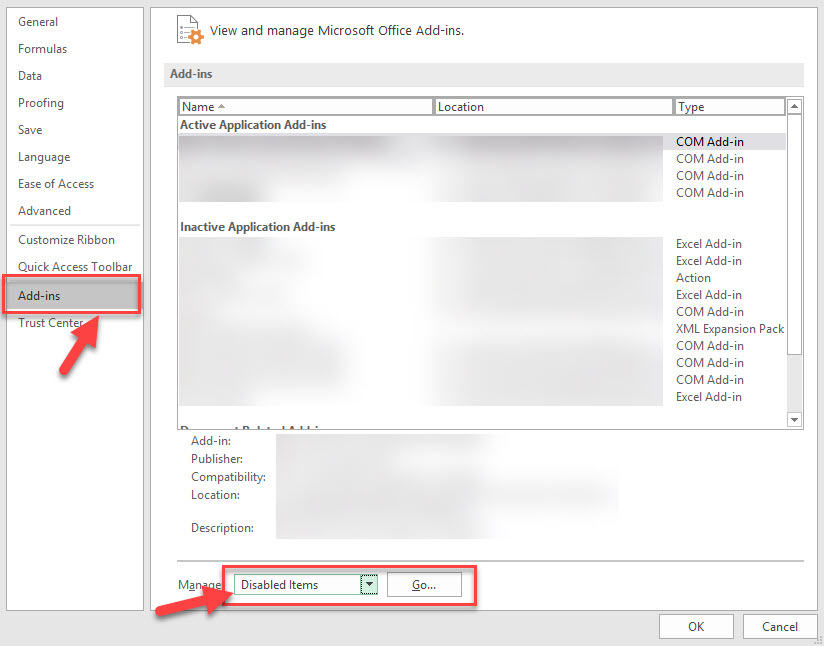
Task: Open Quick Access Toolbar settings
Action: (75, 267)
